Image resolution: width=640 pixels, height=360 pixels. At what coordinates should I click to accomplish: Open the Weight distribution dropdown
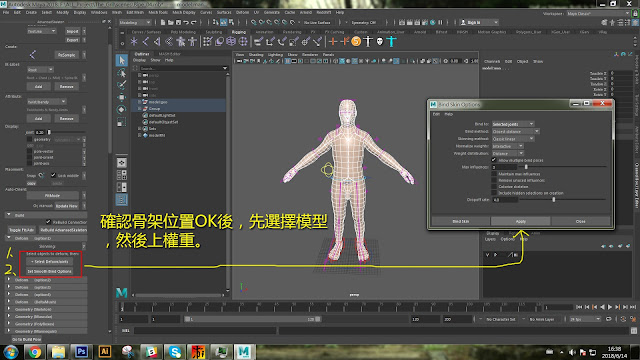(507, 153)
